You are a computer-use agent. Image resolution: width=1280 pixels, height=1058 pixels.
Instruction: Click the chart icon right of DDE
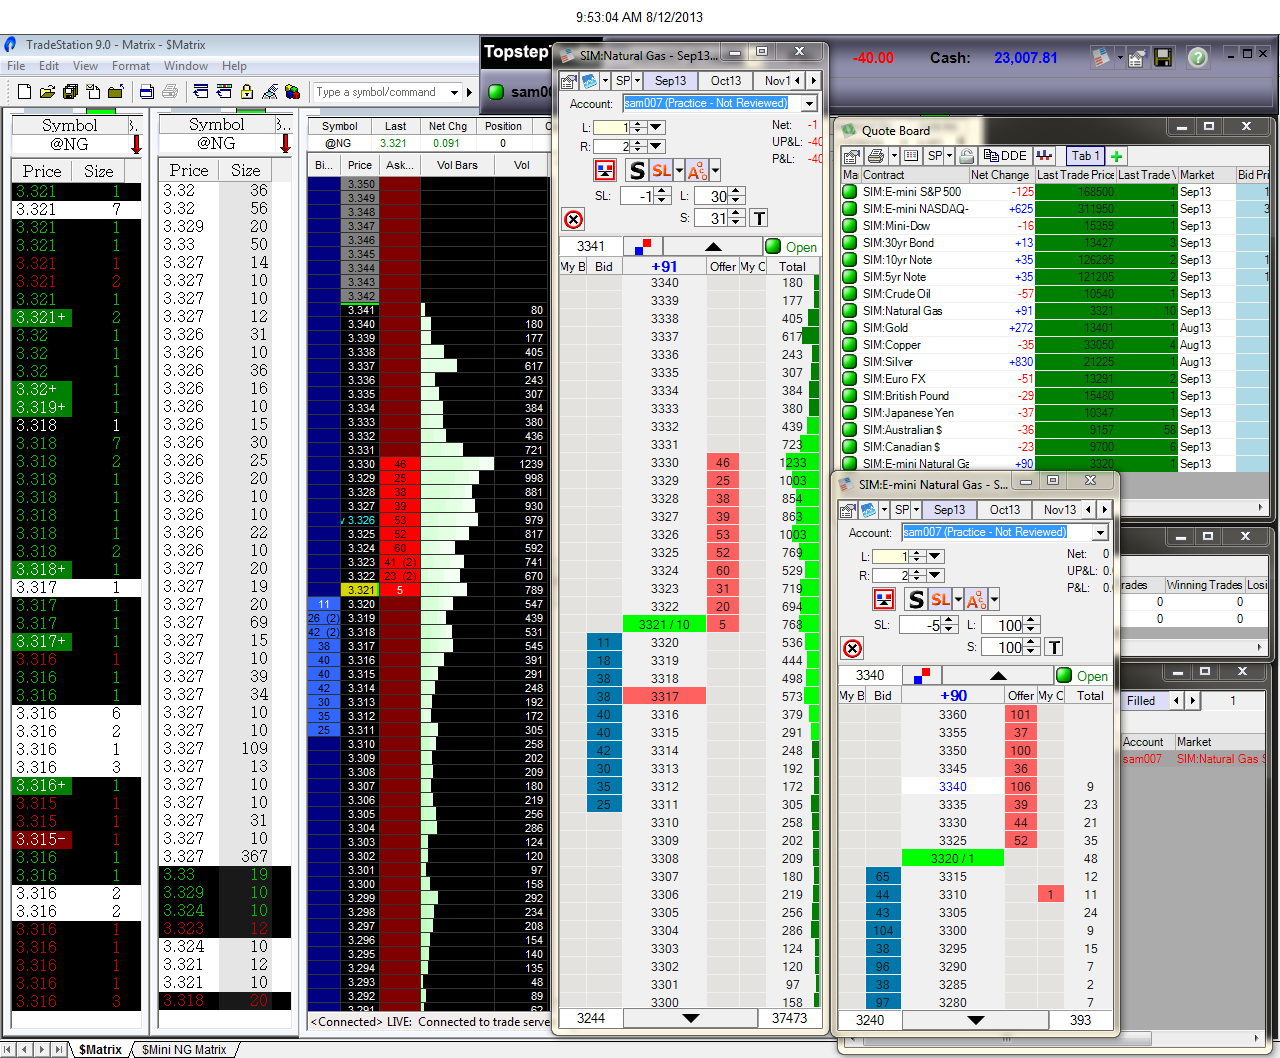point(1045,156)
